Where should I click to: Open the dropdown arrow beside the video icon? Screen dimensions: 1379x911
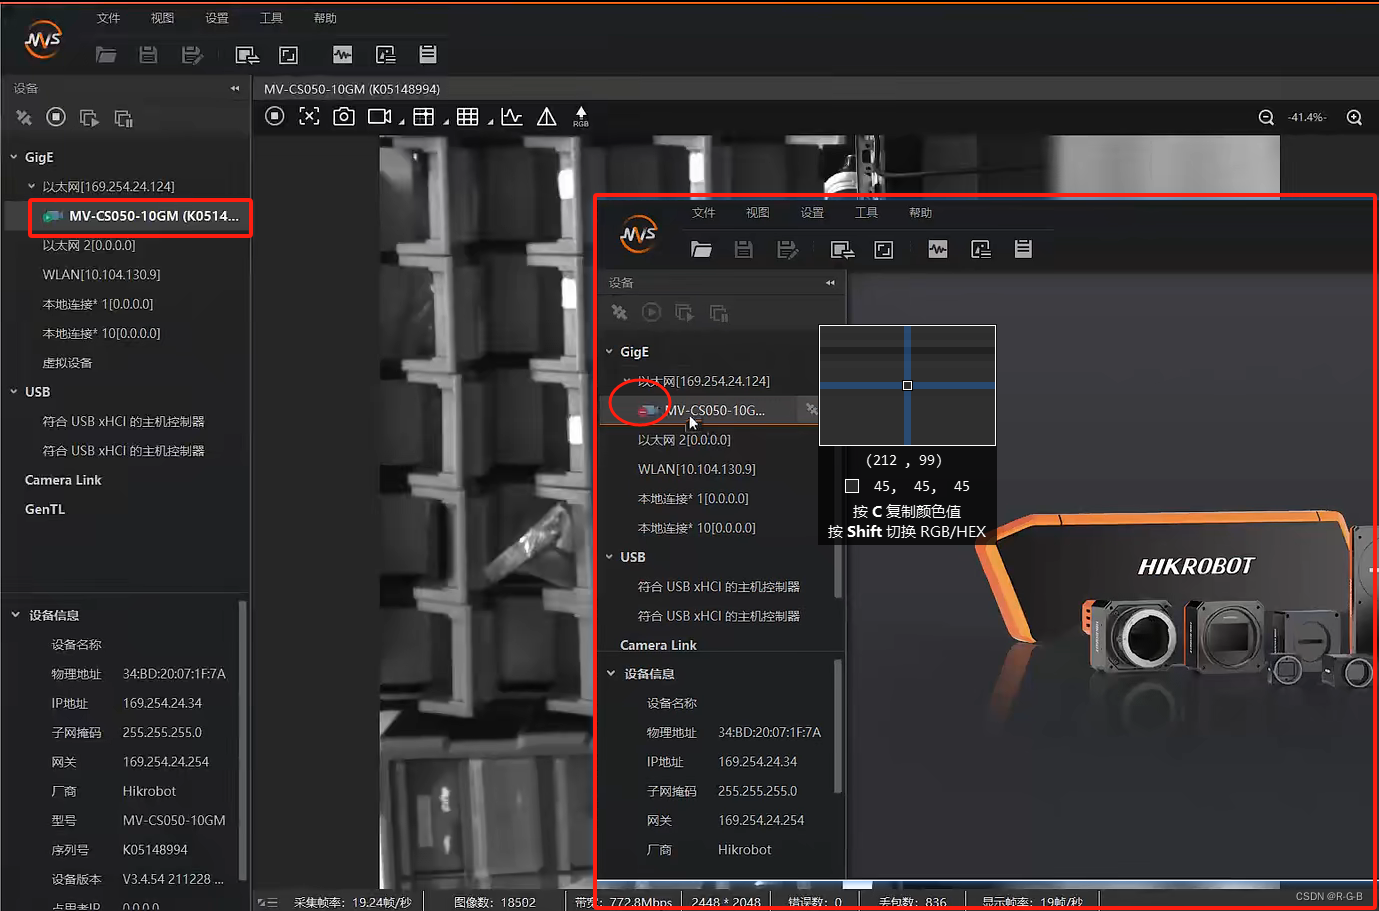[x=401, y=121]
